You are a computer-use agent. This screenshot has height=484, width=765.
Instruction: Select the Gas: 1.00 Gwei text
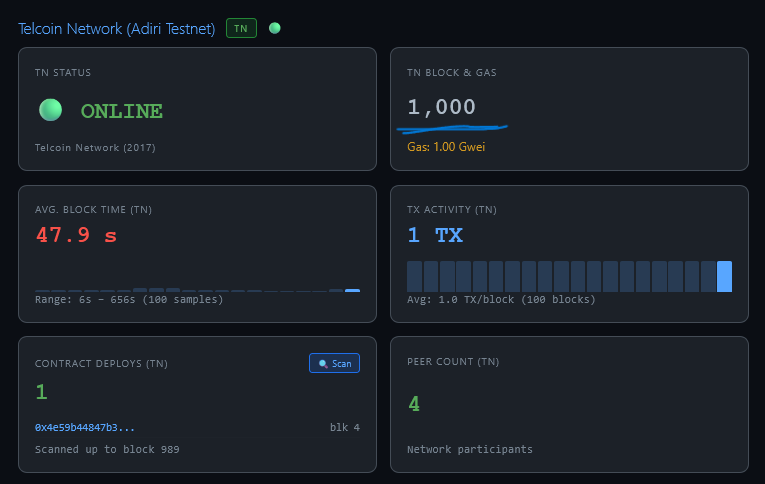pyautogui.click(x=446, y=147)
